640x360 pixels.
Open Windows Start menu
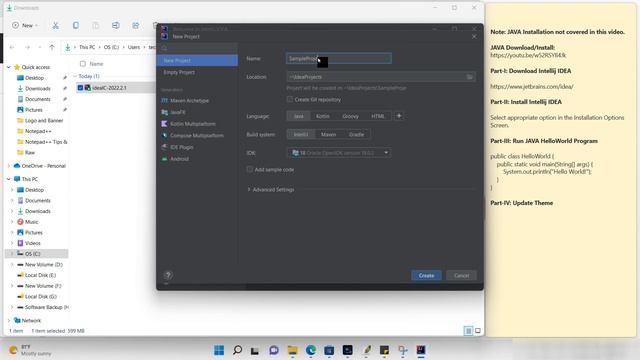pyautogui.click(x=219, y=350)
